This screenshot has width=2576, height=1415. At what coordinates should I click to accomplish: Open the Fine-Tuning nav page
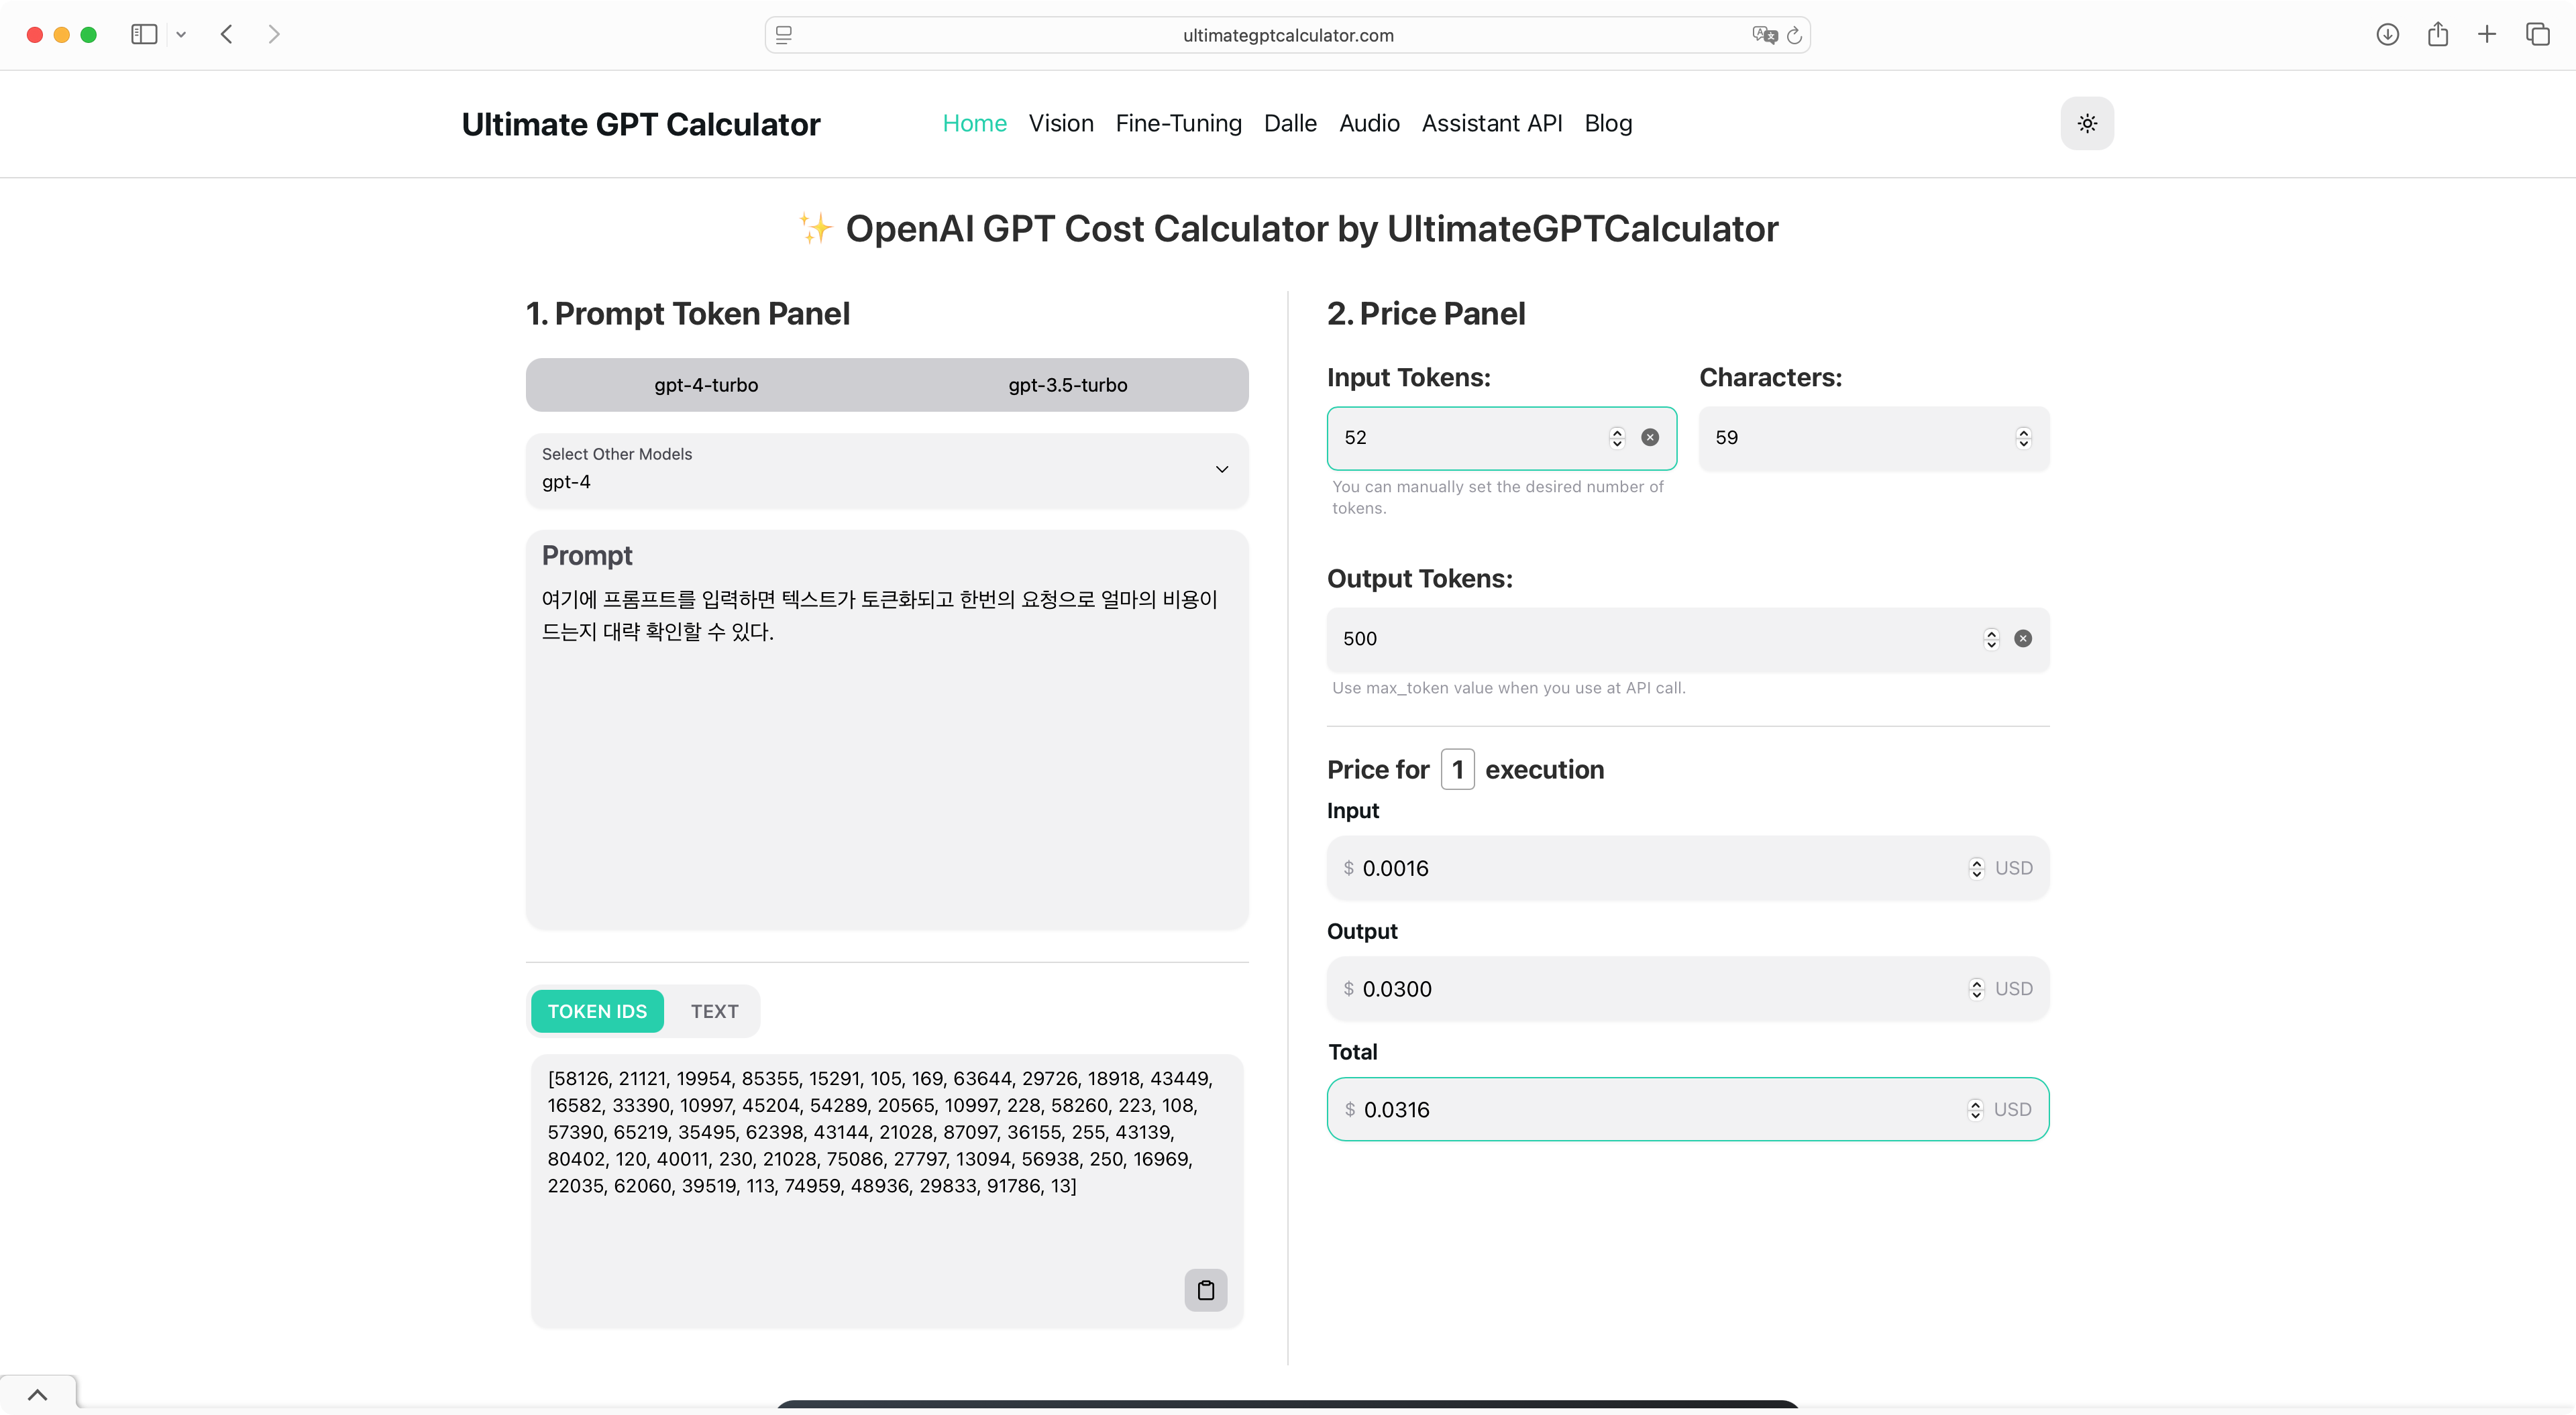click(1178, 123)
